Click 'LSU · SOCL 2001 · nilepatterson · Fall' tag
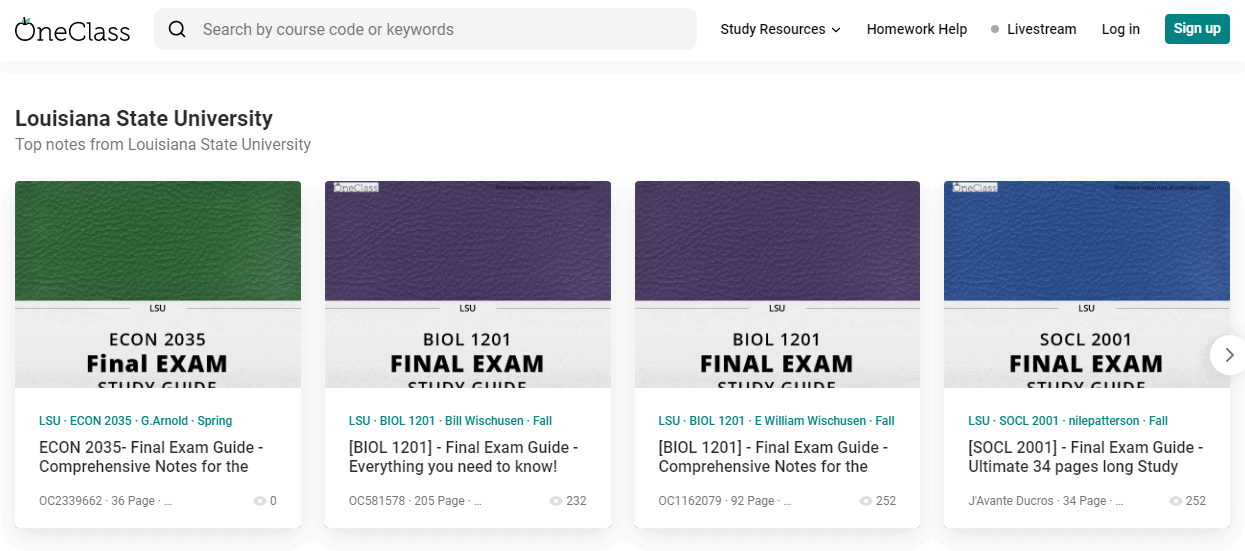The height and width of the screenshot is (551, 1245). click(1068, 421)
